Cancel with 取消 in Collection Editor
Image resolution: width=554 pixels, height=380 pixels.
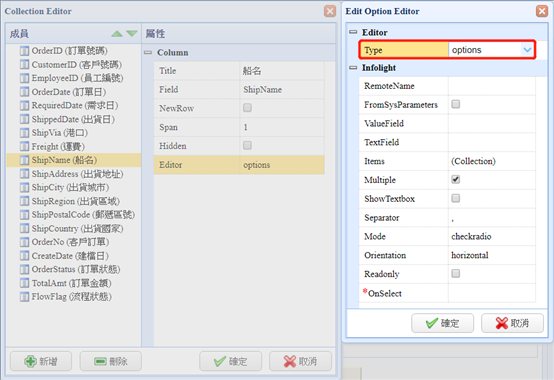pyautogui.click(x=300, y=361)
